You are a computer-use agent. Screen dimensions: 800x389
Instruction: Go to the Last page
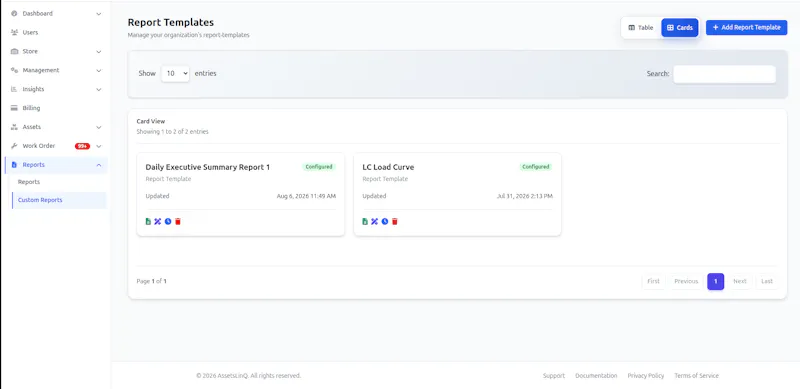[x=767, y=281]
